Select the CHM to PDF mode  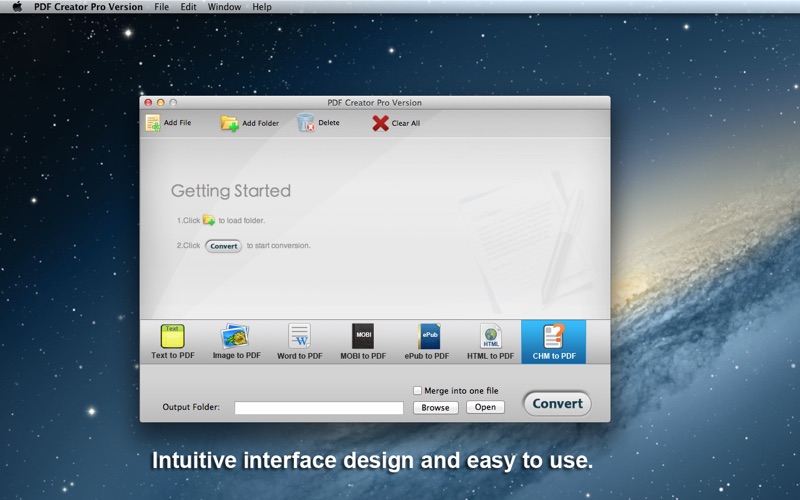pyautogui.click(x=554, y=341)
